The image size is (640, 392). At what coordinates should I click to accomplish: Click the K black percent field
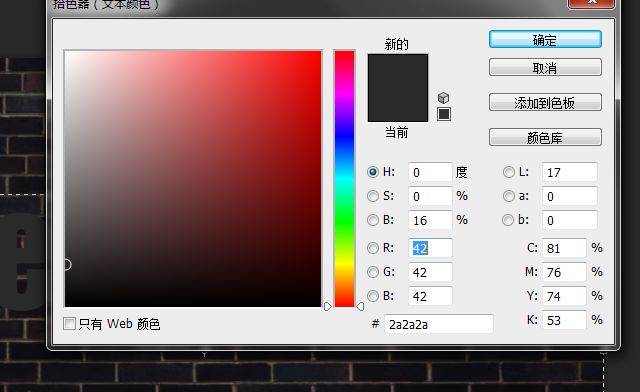tap(564, 320)
